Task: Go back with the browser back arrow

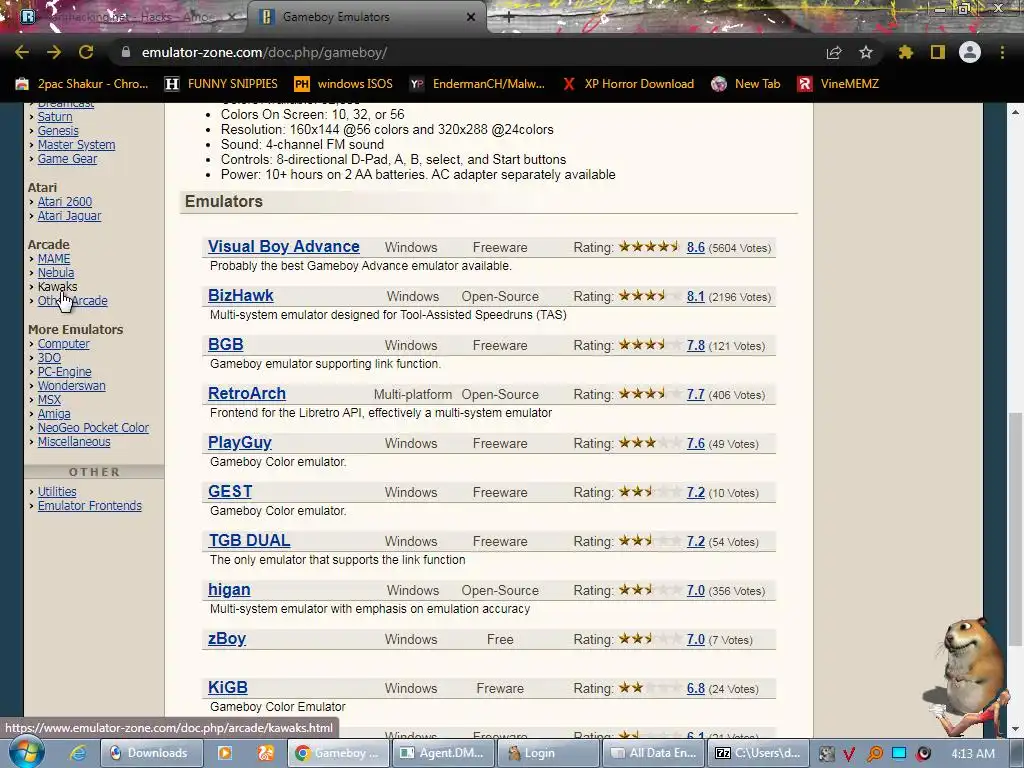Action: 22,52
